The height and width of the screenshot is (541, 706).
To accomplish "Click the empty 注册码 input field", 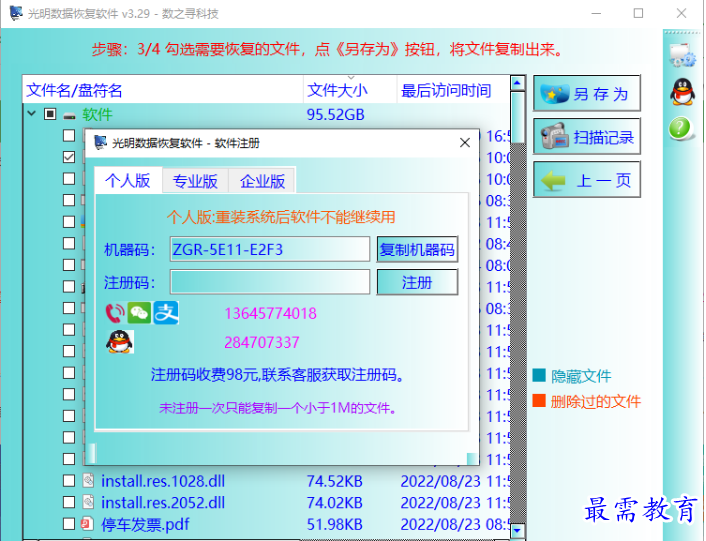I will (x=270, y=282).
